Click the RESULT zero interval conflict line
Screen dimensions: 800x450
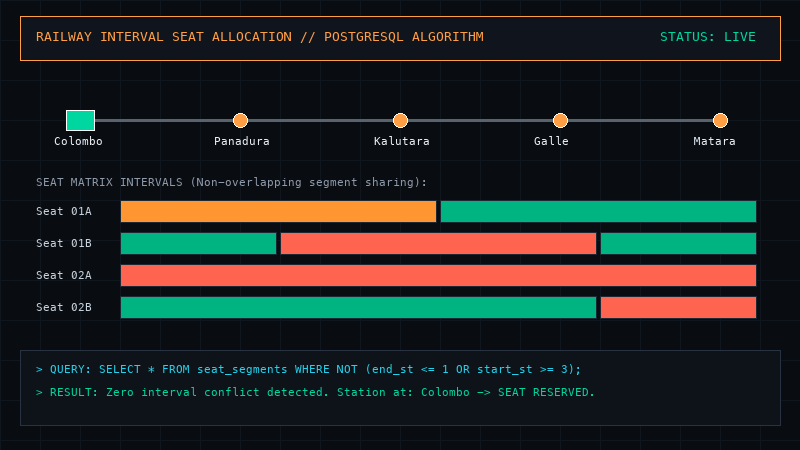315,392
